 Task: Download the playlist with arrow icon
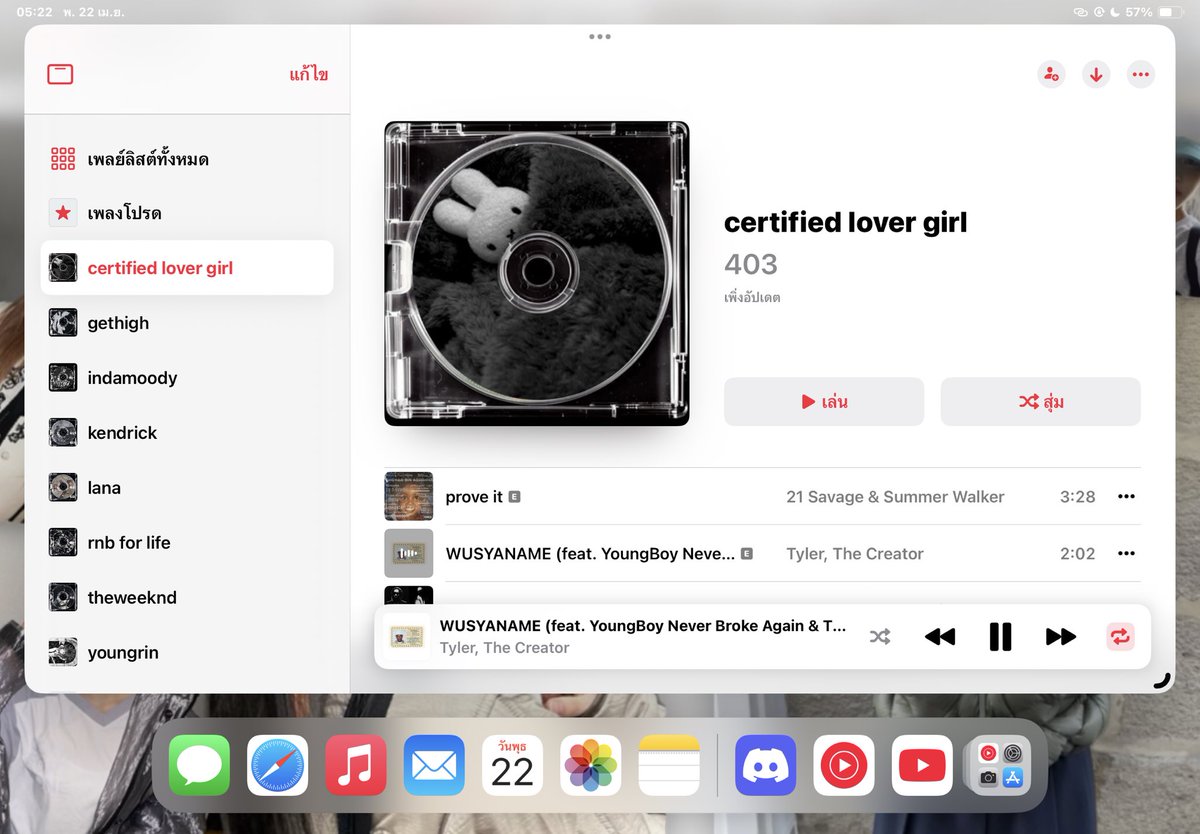click(x=1096, y=74)
